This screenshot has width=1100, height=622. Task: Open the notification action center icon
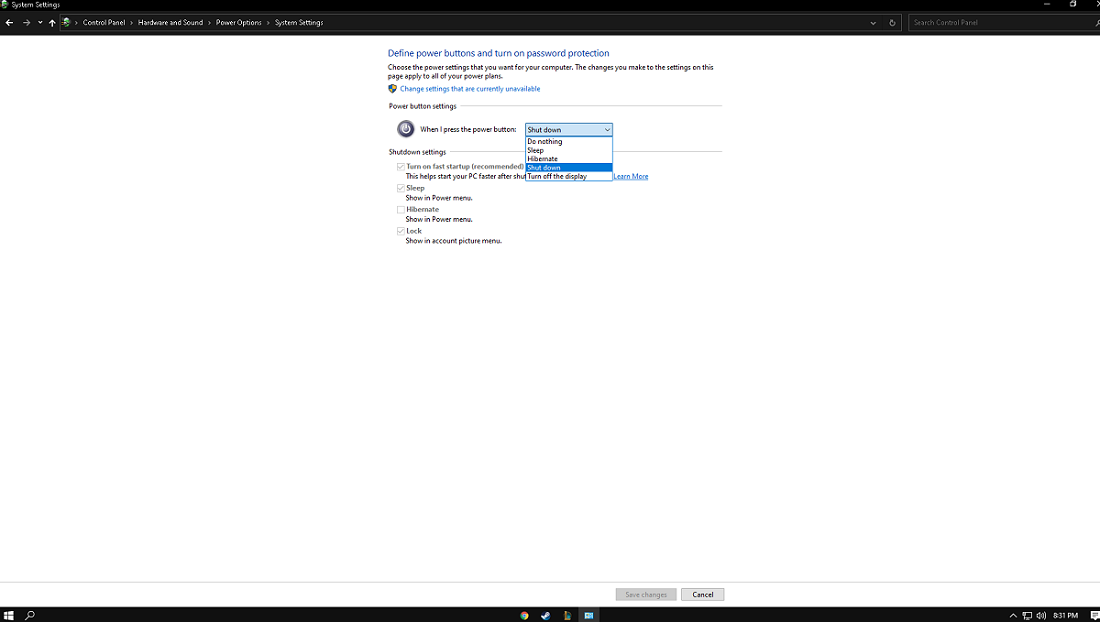(1094, 615)
